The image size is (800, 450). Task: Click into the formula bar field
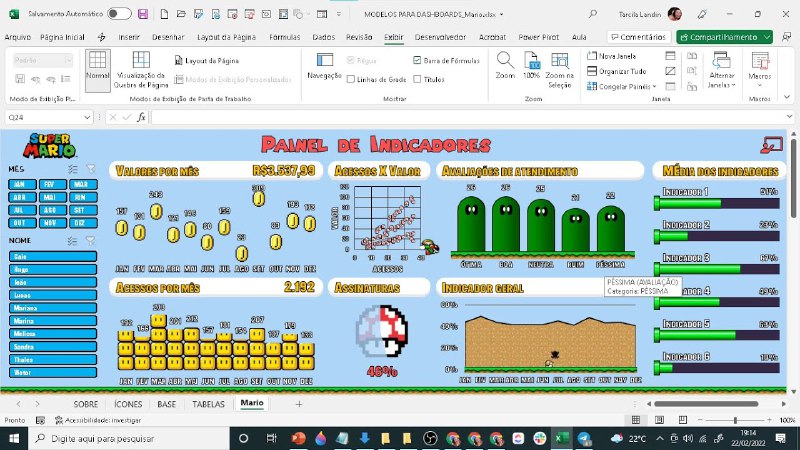[467, 117]
